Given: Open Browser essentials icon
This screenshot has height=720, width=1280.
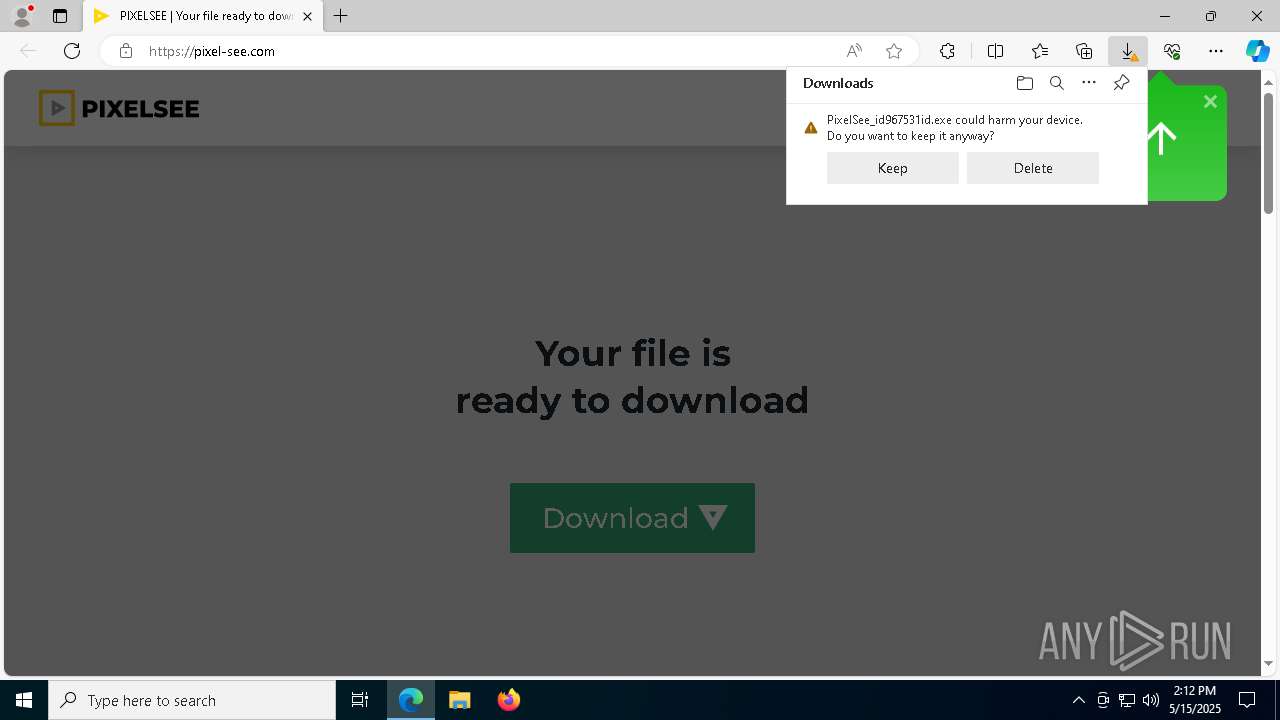Looking at the screenshot, I should [1172, 51].
